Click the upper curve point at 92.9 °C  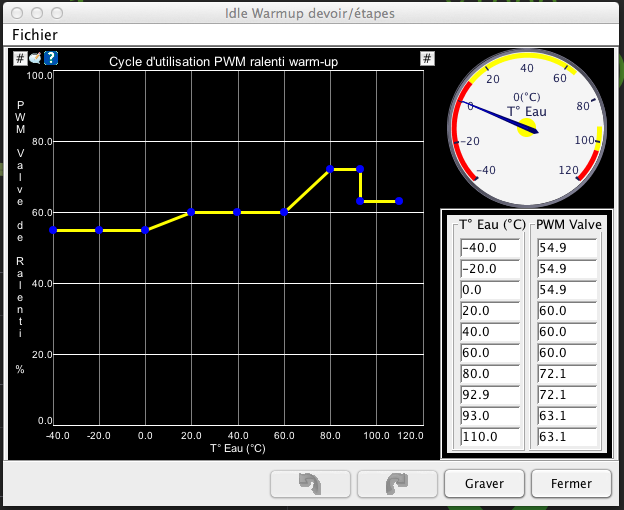coord(360,169)
